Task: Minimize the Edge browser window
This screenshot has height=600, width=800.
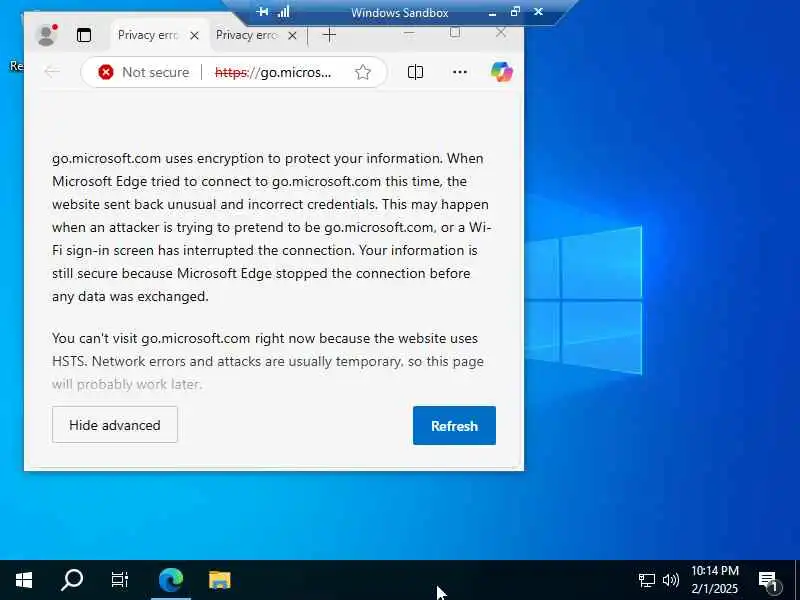Action: click(409, 33)
